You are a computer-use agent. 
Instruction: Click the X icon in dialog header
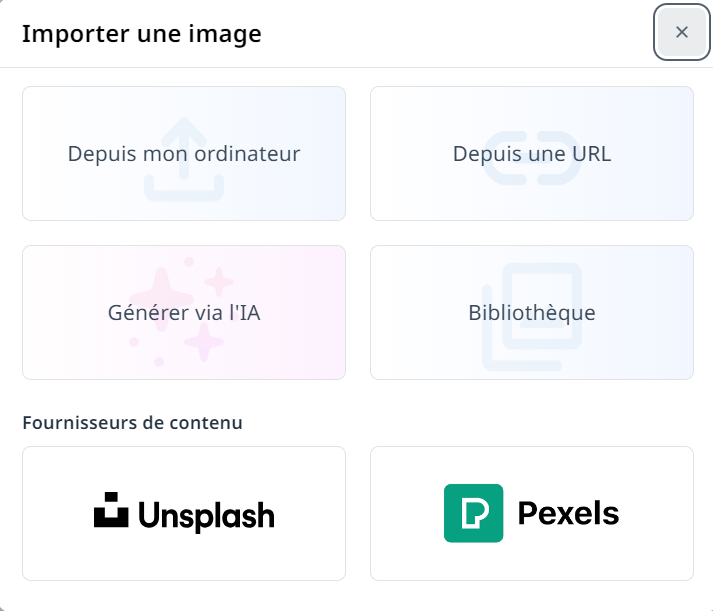[682, 32]
